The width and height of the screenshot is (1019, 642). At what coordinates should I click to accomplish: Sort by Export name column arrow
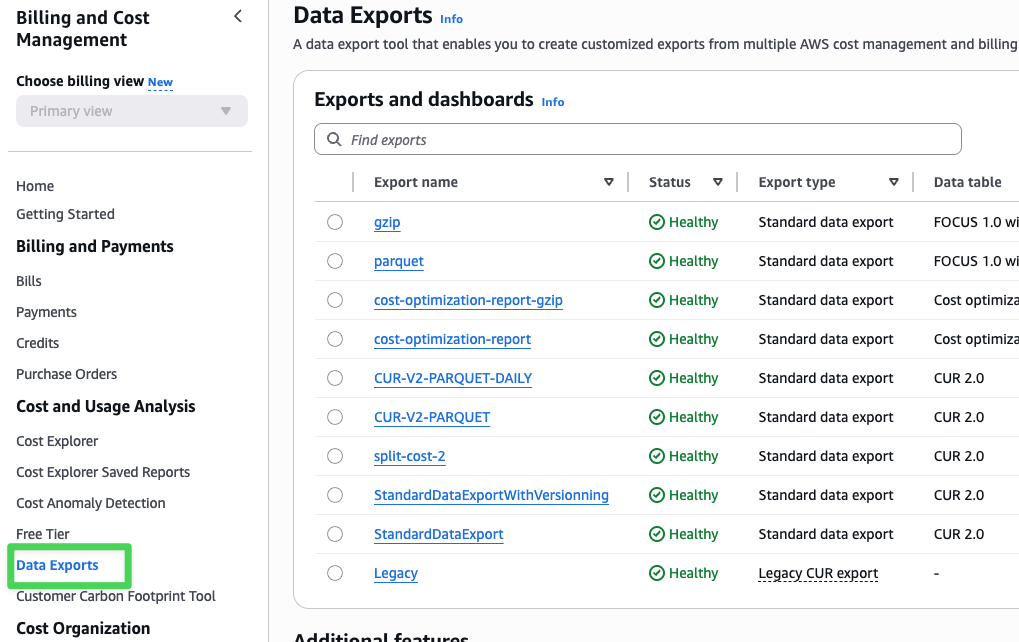tap(608, 183)
